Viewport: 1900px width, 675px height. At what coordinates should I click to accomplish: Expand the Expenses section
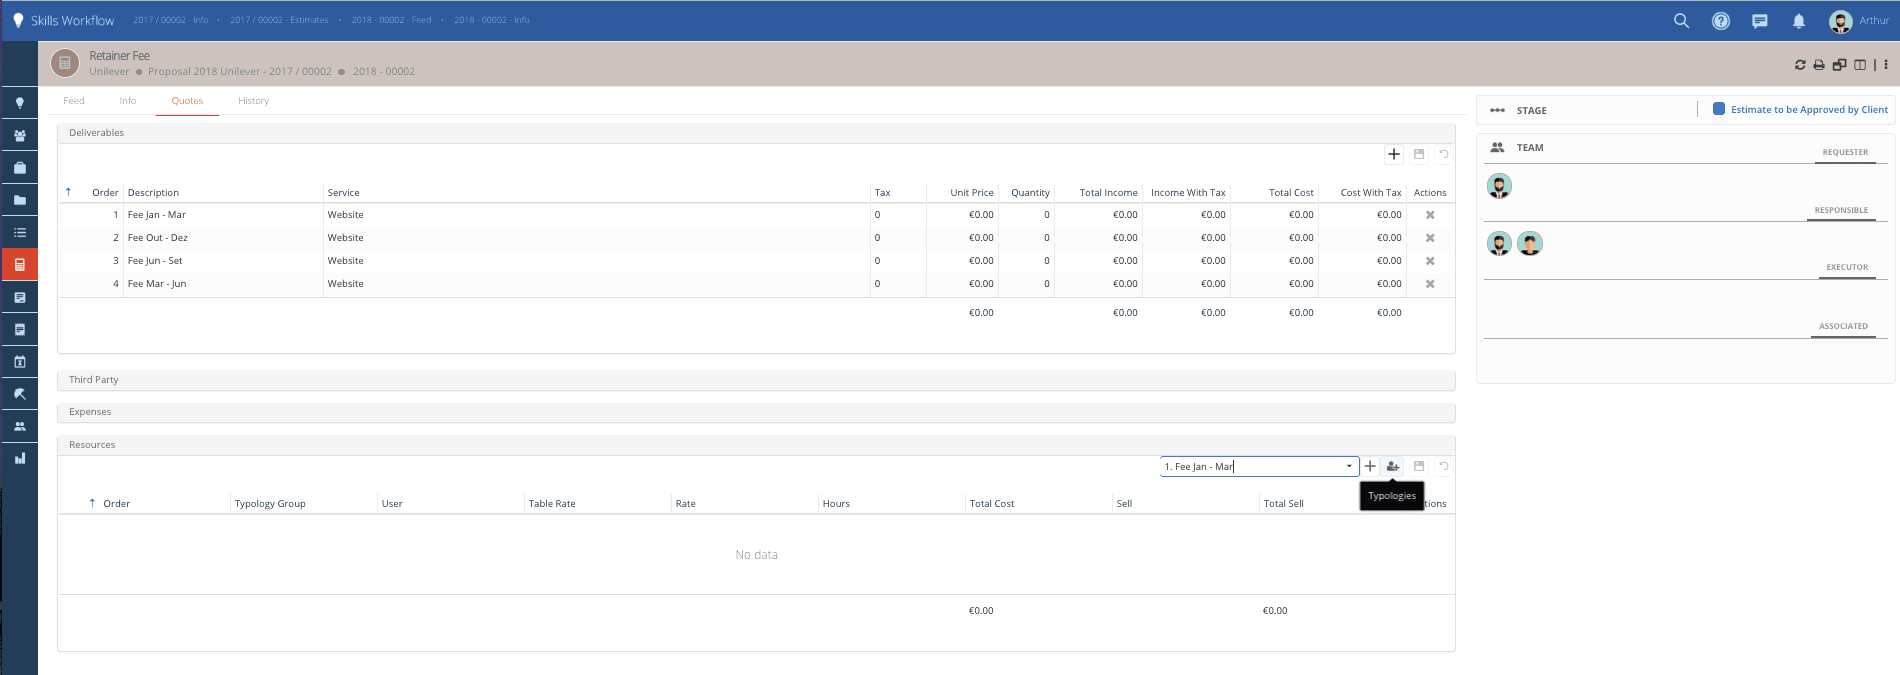pos(90,412)
